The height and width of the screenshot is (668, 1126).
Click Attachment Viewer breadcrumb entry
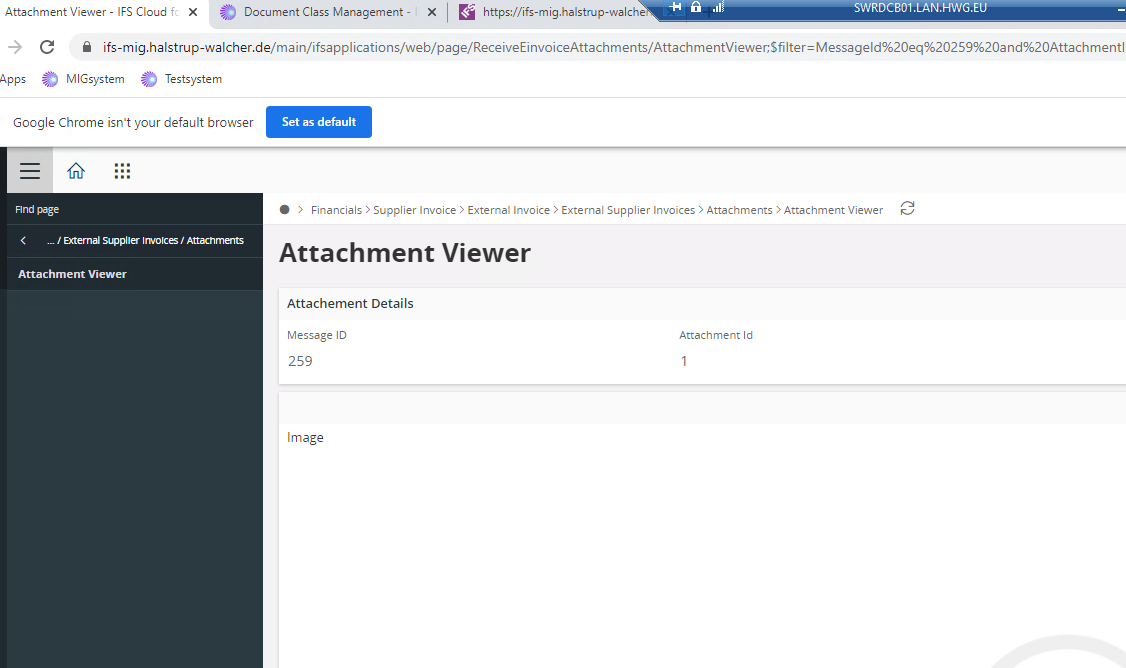pyautogui.click(x=833, y=210)
